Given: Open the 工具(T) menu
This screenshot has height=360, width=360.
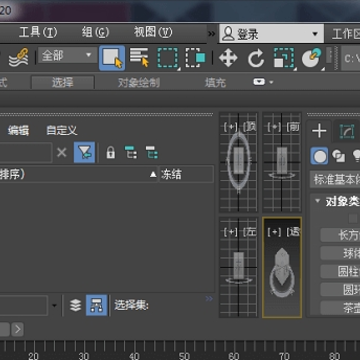Looking at the screenshot, I should coord(38,33).
